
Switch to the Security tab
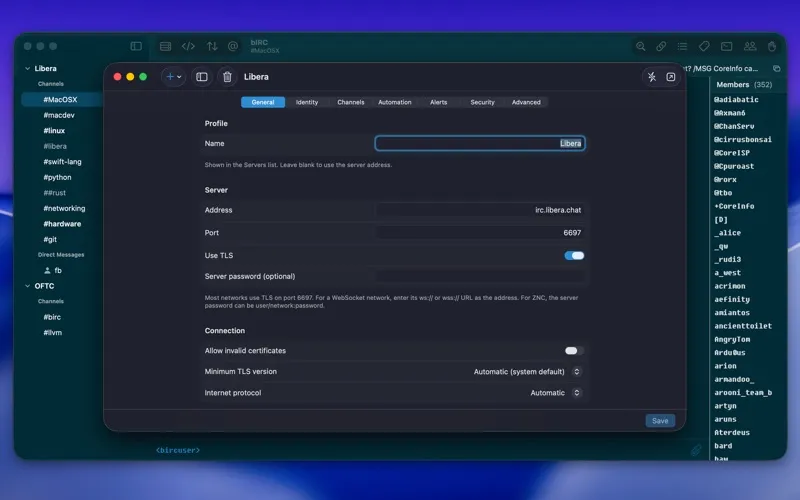(482, 102)
